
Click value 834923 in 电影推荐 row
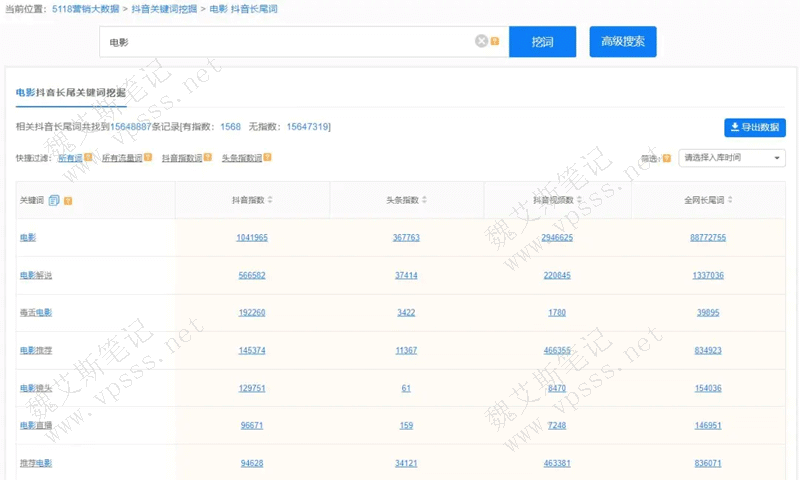[708, 350]
